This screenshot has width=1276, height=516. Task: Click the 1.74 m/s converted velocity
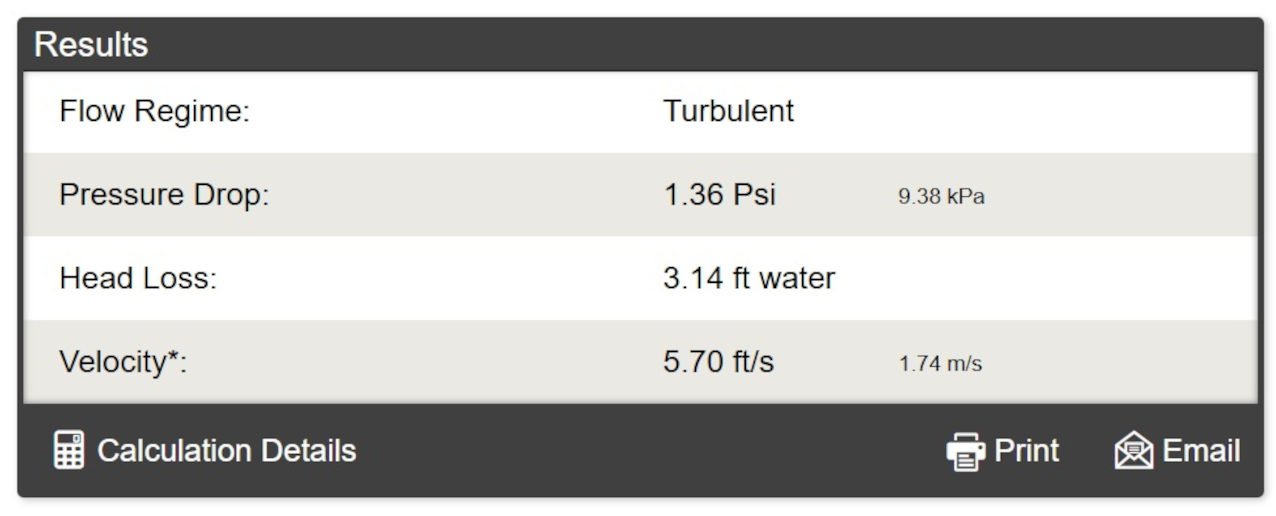[x=940, y=364]
